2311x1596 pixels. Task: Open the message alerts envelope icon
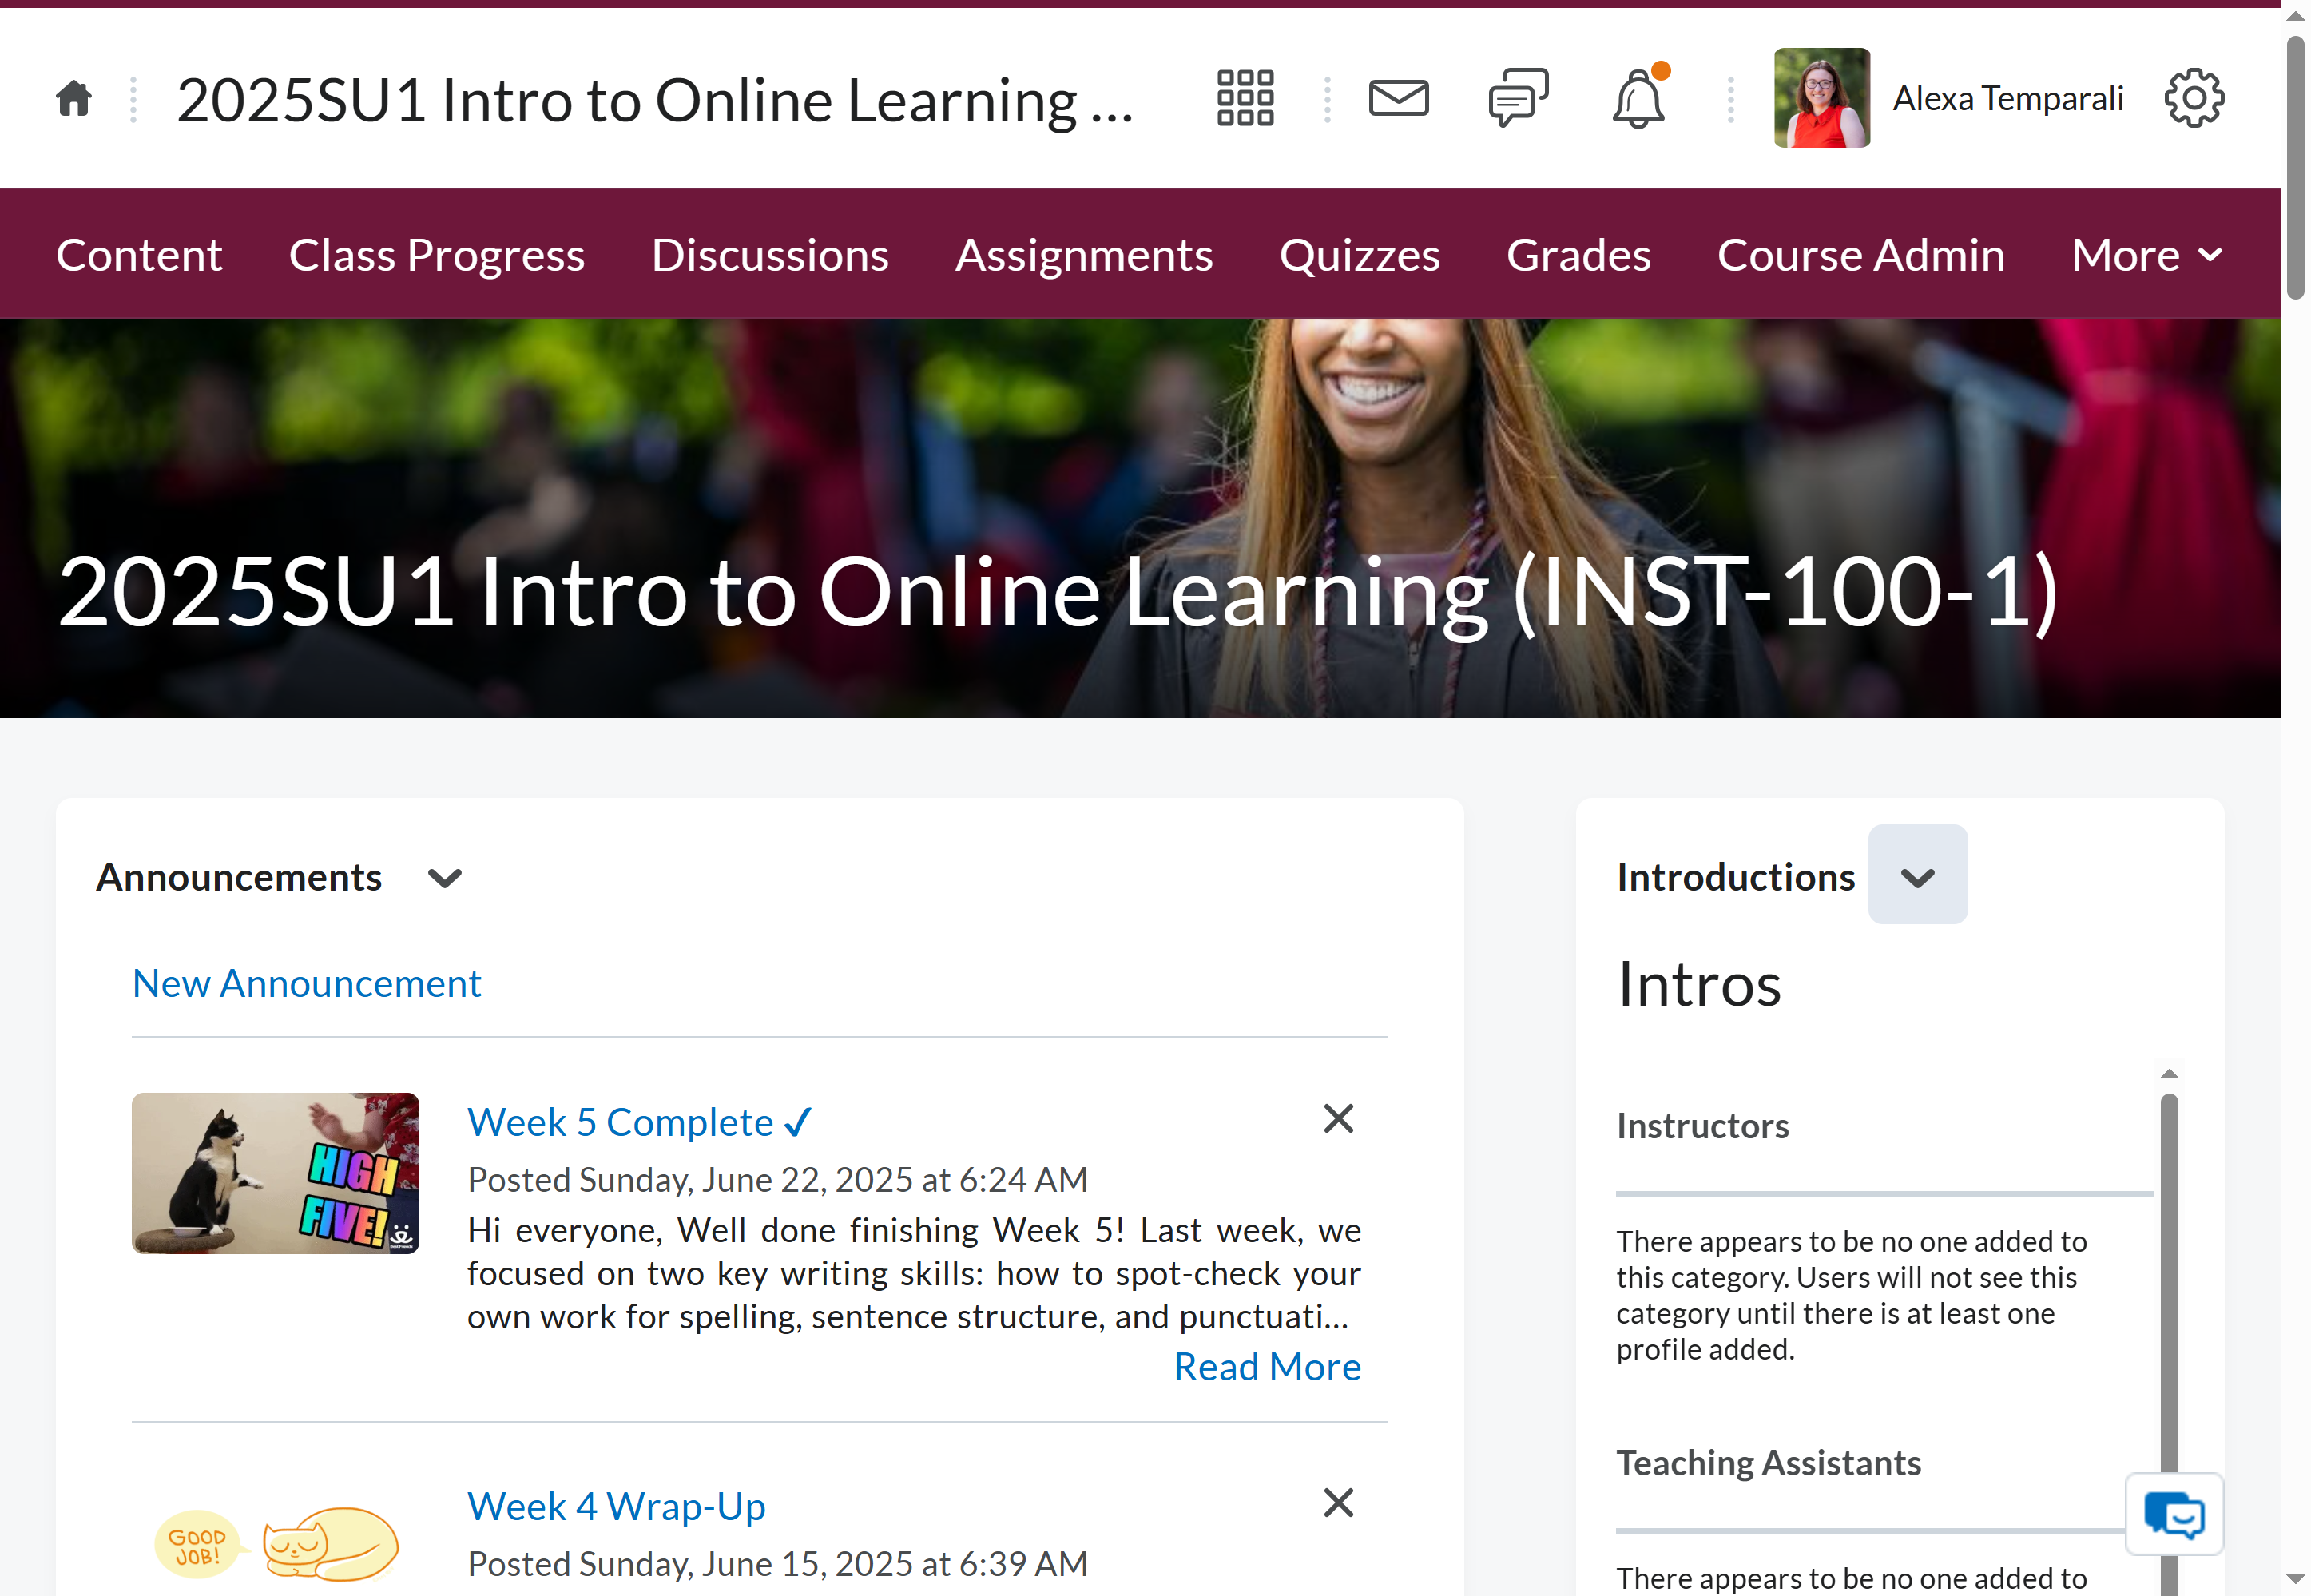(1398, 98)
